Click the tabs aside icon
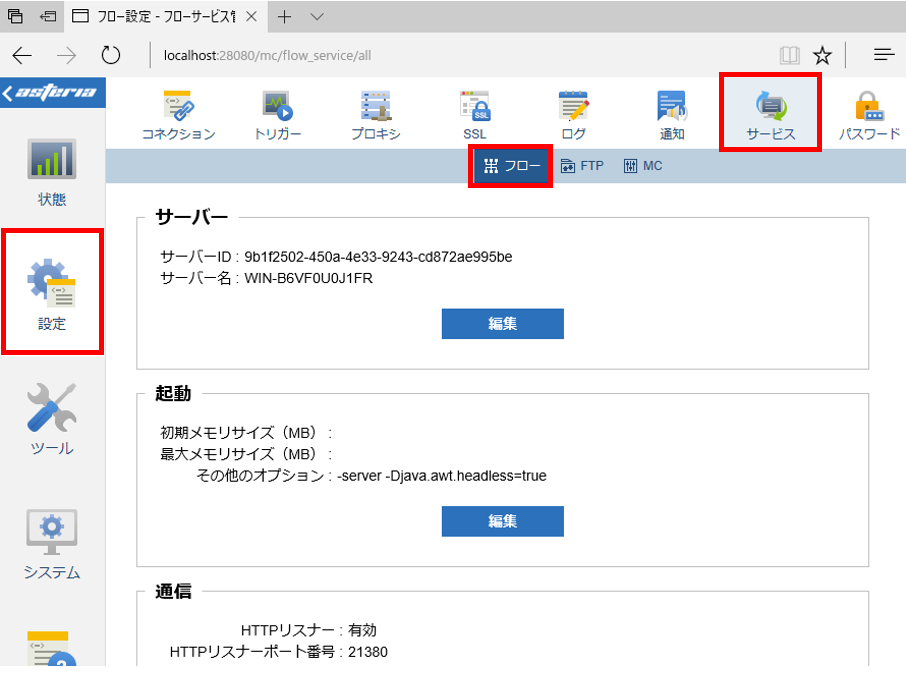 coord(15,17)
